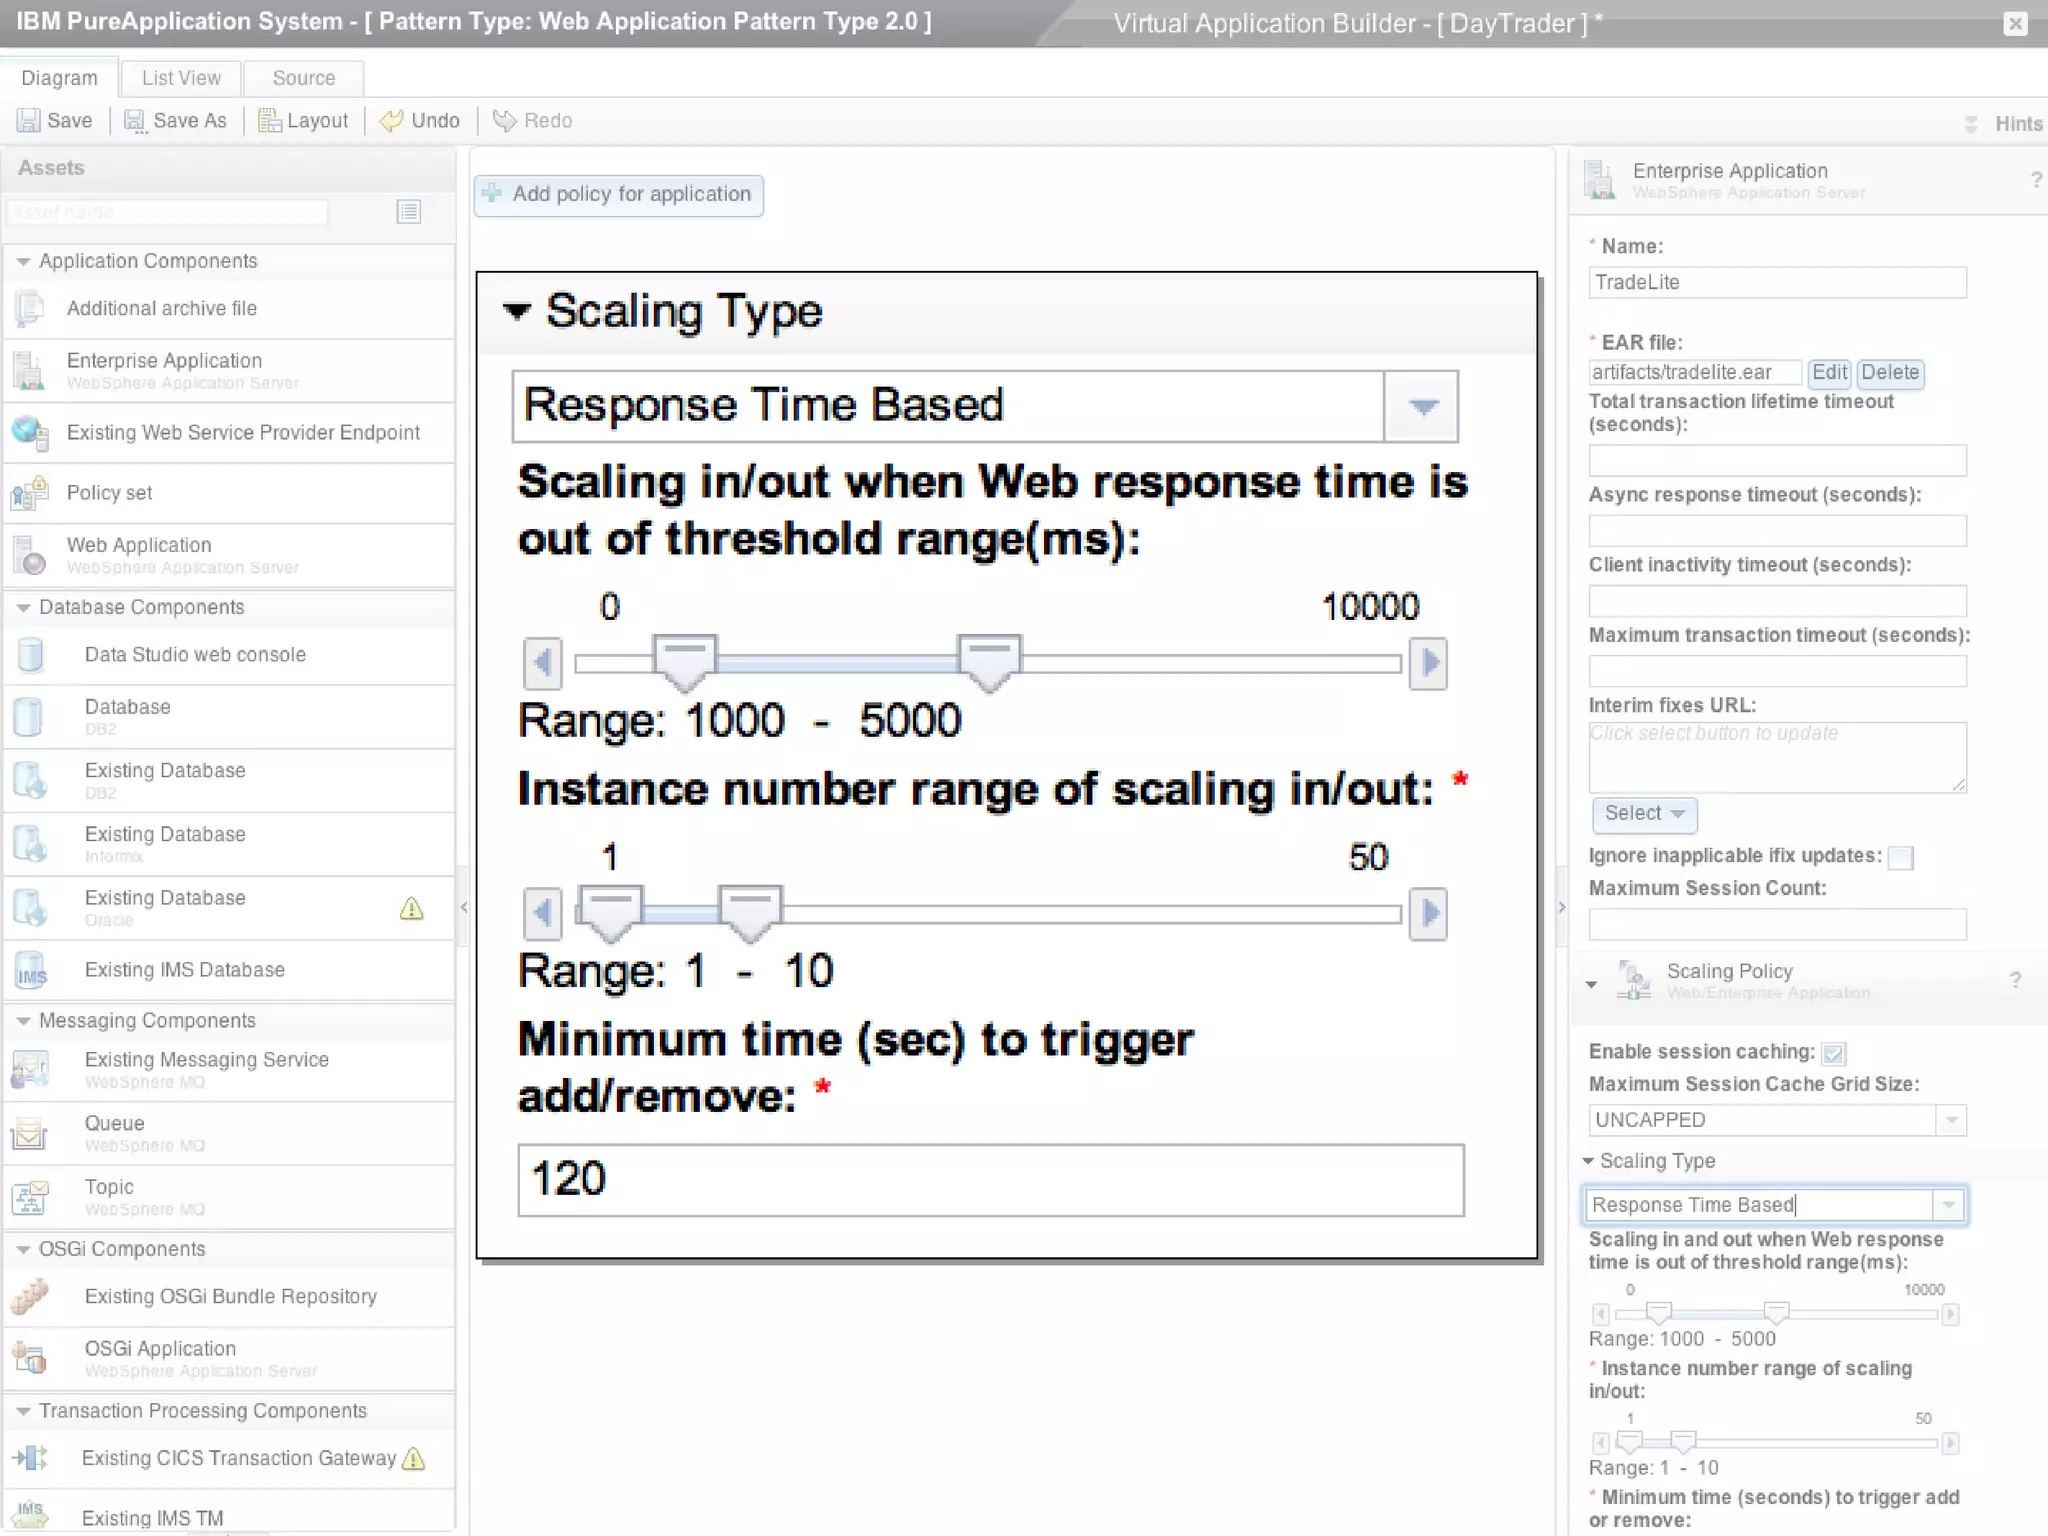This screenshot has width=2048, height=1536.
Task: Click the OSGi Application component icon
Action: click(x=30, y=1358)
